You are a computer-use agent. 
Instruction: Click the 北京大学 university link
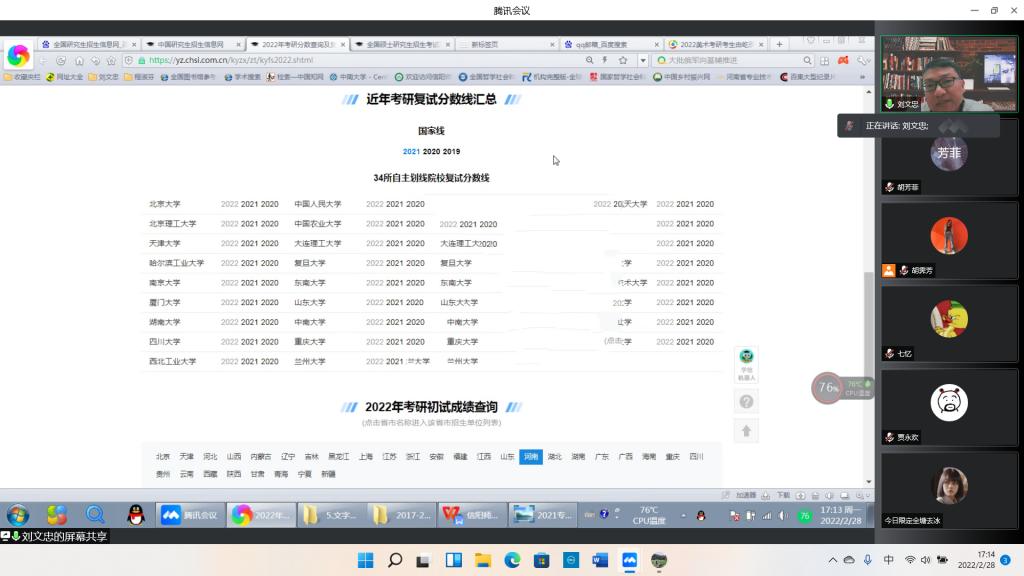tap(164, 204)
